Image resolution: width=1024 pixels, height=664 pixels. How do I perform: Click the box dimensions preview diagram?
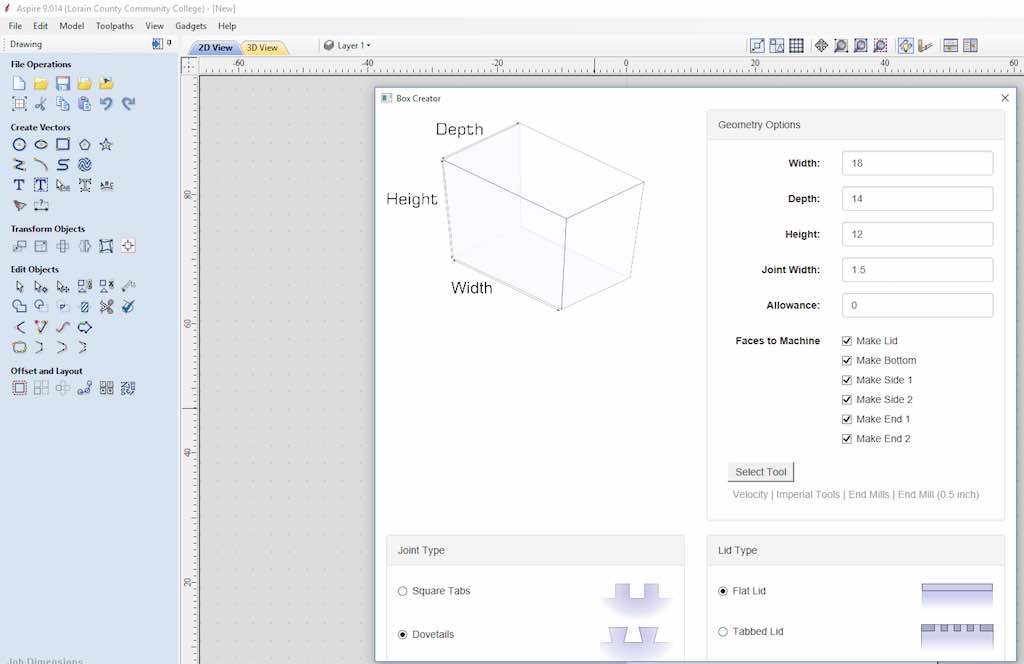coord(516,215)
